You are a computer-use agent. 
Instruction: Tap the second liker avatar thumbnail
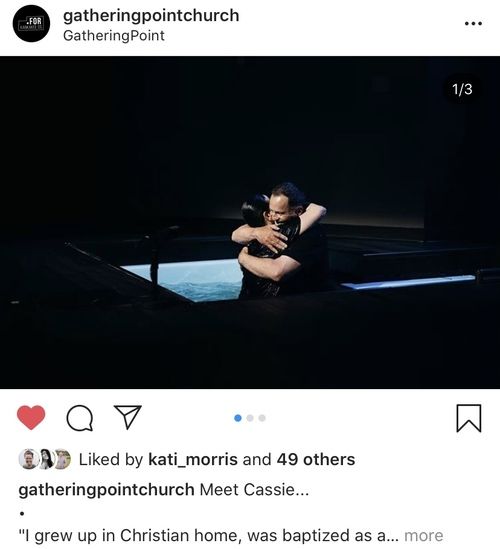(x=46, y=459)
